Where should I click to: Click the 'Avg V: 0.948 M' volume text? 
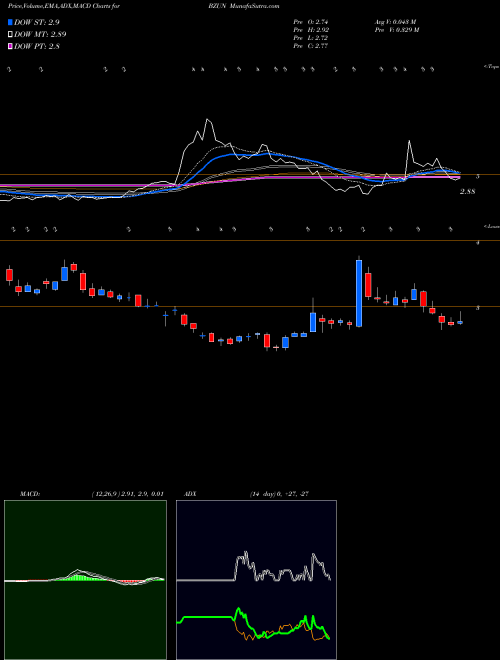click(x=394, y=22)
